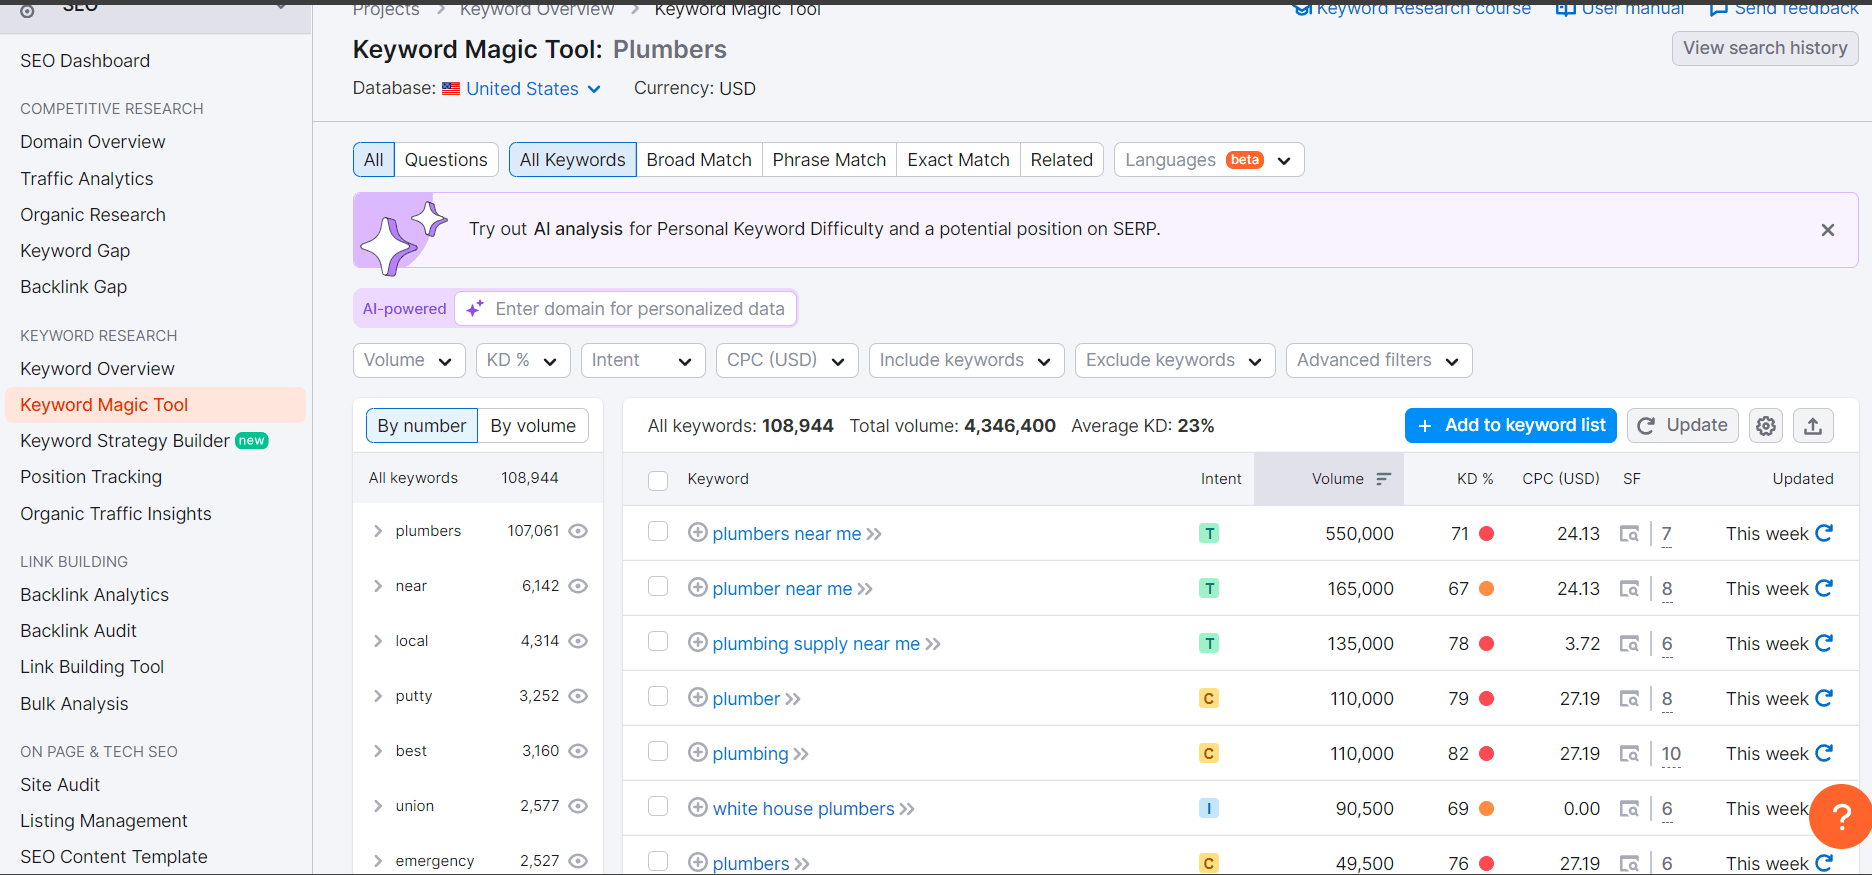
Task: Click plus icon beside 'plumber' keyword
Action: [698, 698]
